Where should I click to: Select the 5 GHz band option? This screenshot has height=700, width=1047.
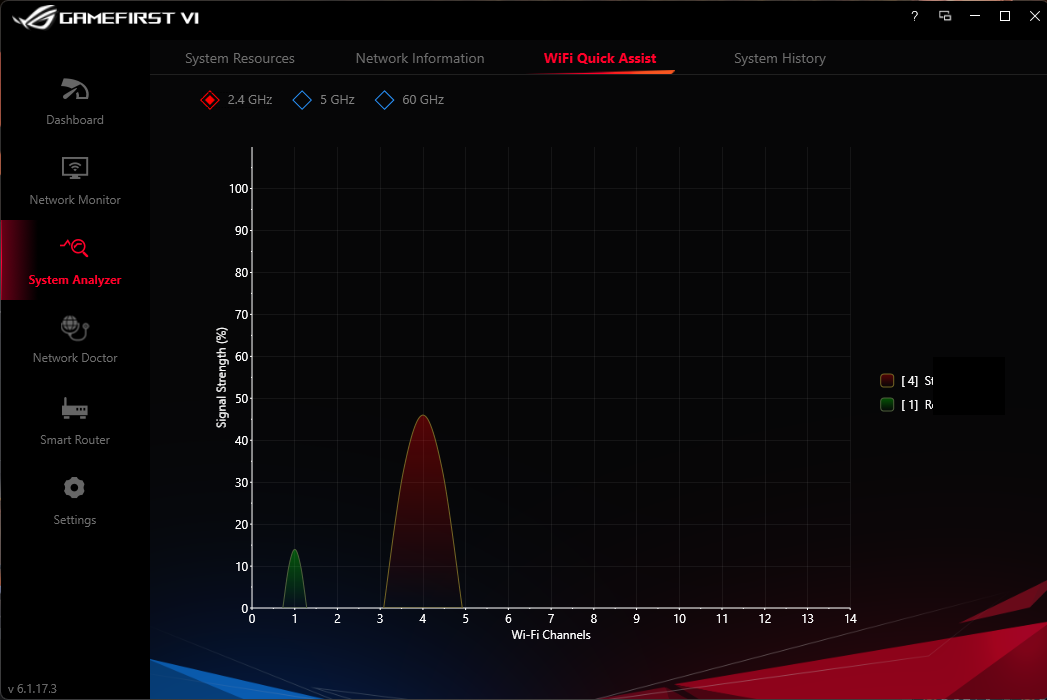324,100
